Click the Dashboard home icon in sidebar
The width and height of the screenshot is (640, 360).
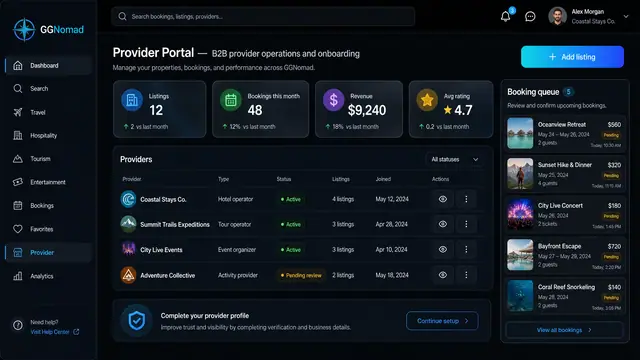pyautogui.click(x=18, y=65)
